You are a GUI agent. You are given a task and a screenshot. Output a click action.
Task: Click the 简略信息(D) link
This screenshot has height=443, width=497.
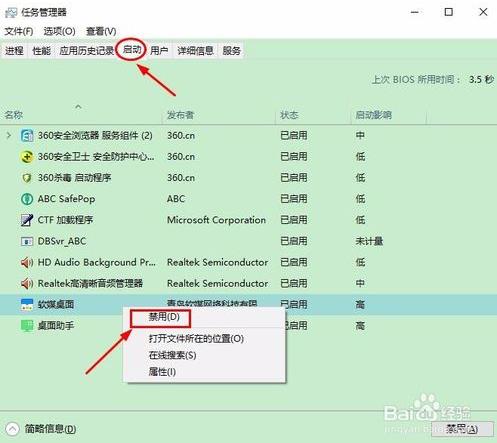pos(50,429)
